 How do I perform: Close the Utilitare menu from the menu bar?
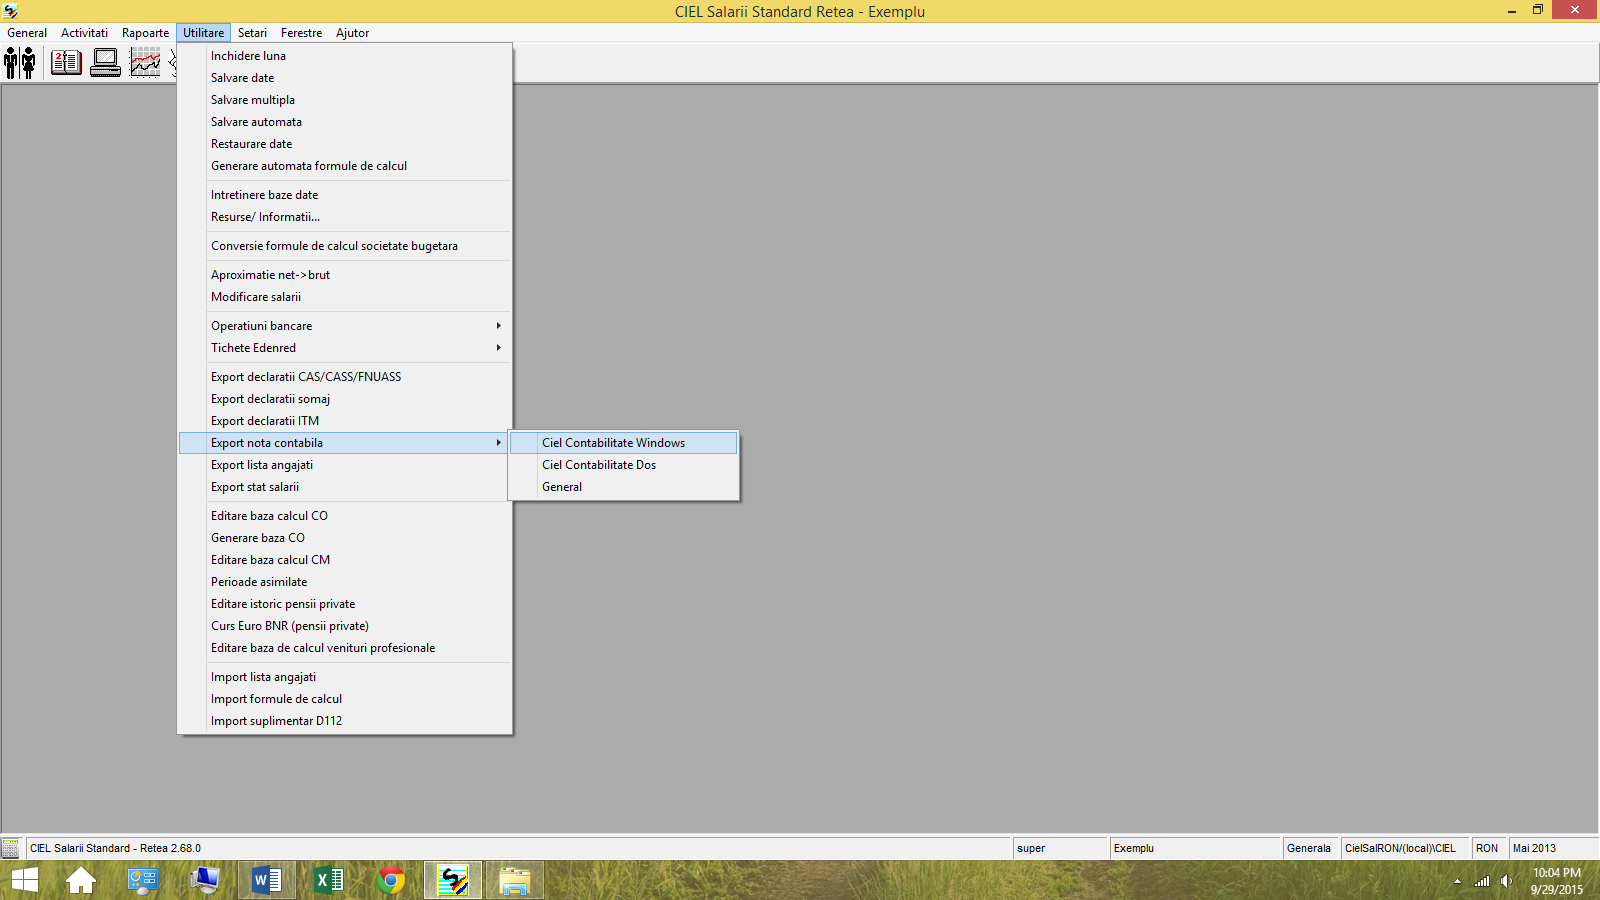click(204, 33)
